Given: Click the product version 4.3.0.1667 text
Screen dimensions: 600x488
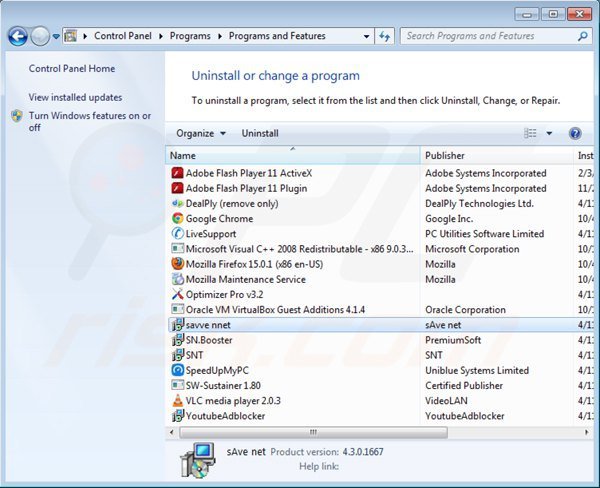Looking at the screenshot, I should [x=363, y=452].
